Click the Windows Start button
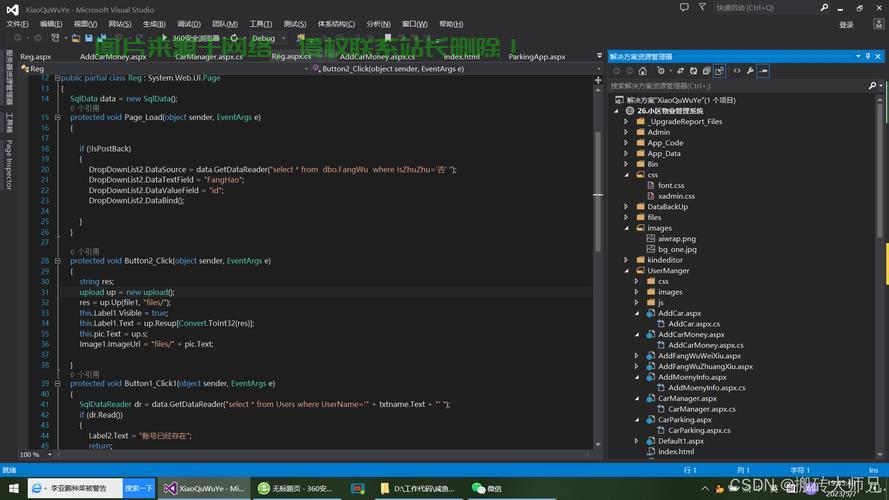The image size is (889, 500). click(x=13, y=488)
